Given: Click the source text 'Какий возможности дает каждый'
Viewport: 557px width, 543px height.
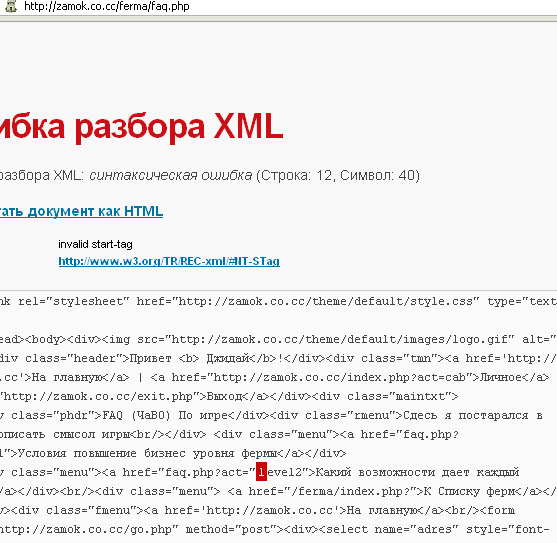Looking at the screenshot, I should coord(417,472).
